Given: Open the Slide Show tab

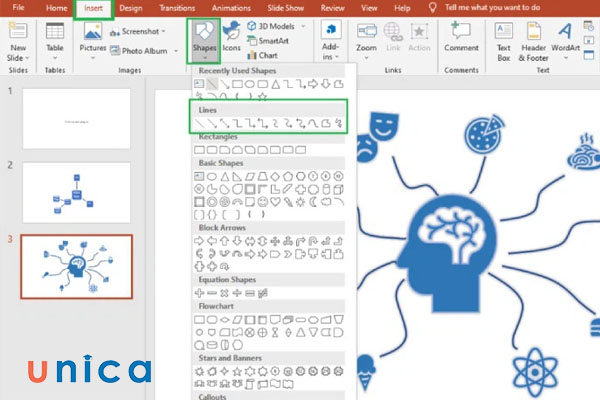Looking at the screenshot, I should point(285,8).
